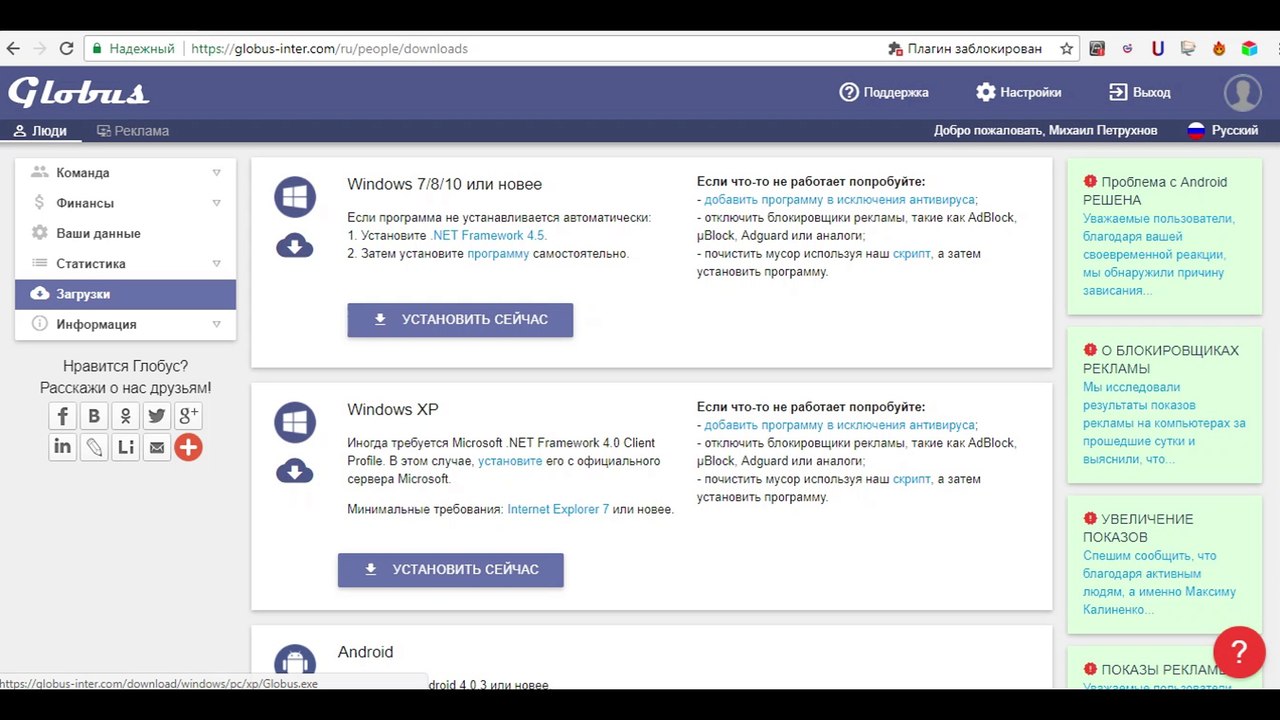Viewport: 1280px width, 720px height.
Task: Open Настройки in the header
Action: pyautogui.click(x=1019, y=92)
